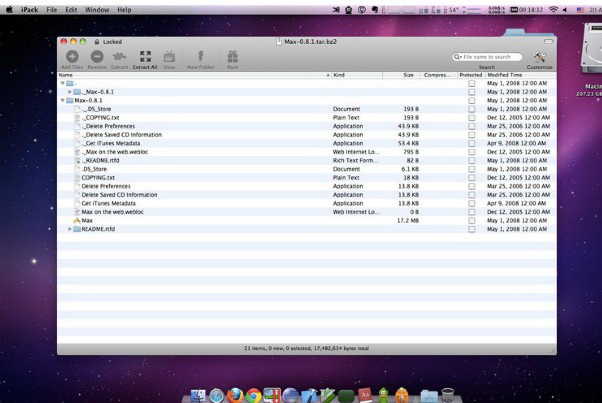Click the Add Files toolbar icon
This screenshot has width=602, height=403.
pyautogui.click(x=72, y=58)
